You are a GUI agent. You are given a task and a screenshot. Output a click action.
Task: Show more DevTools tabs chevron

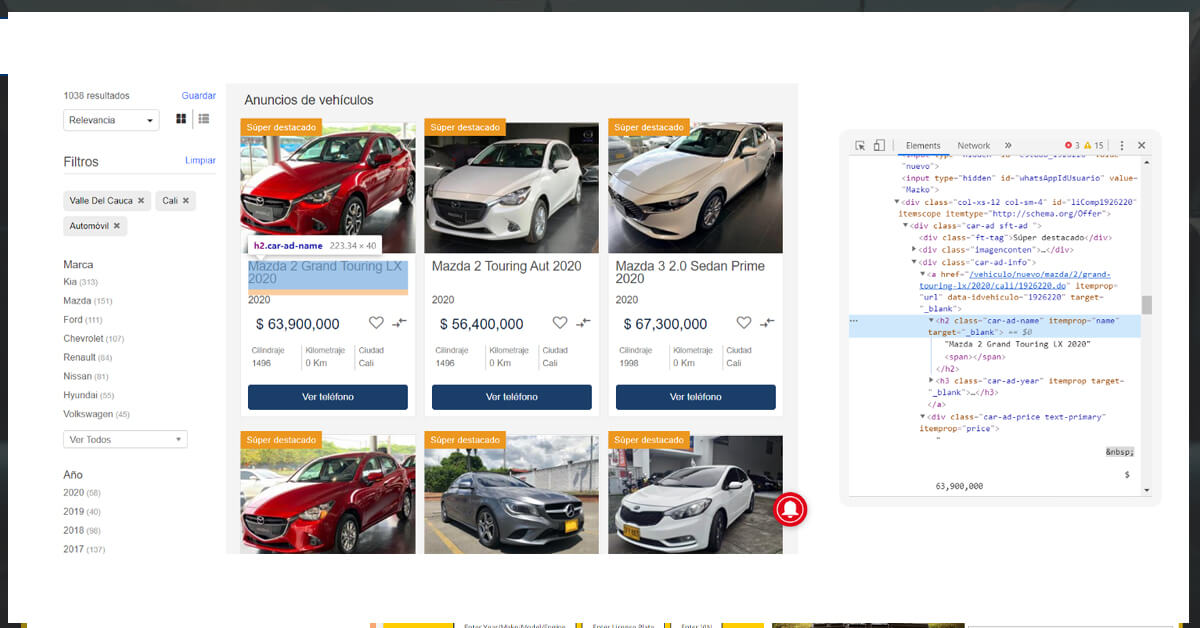coord(1008,145)
